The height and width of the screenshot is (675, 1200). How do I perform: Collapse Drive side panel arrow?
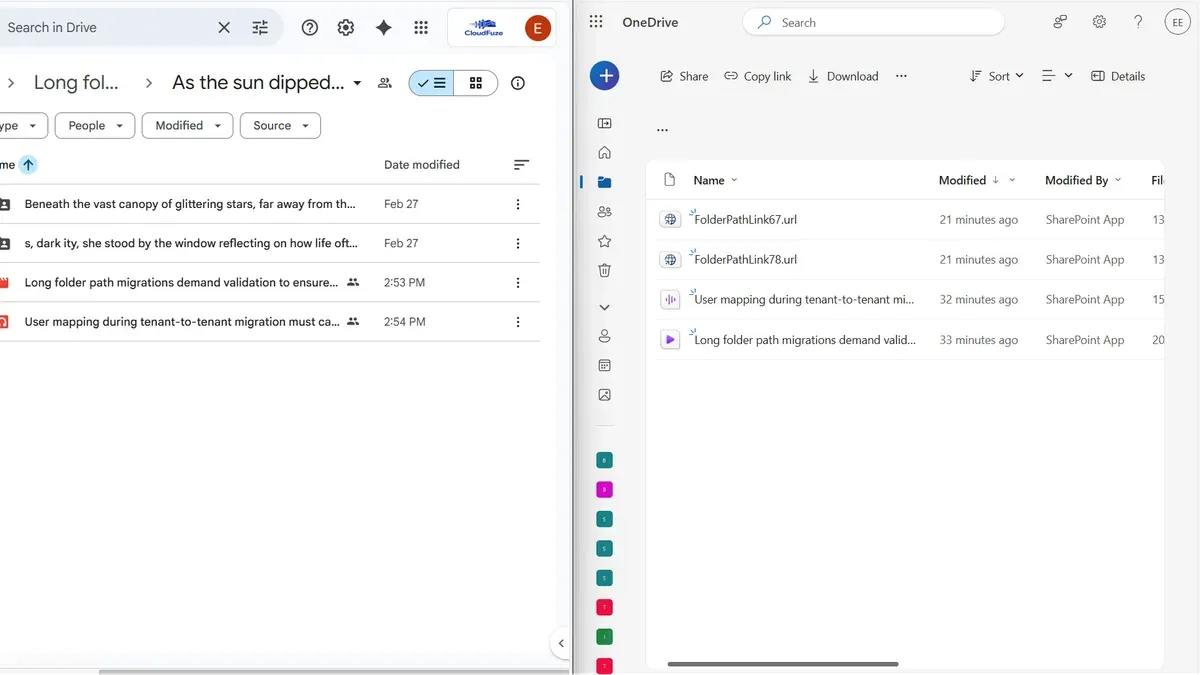(561, 643)
